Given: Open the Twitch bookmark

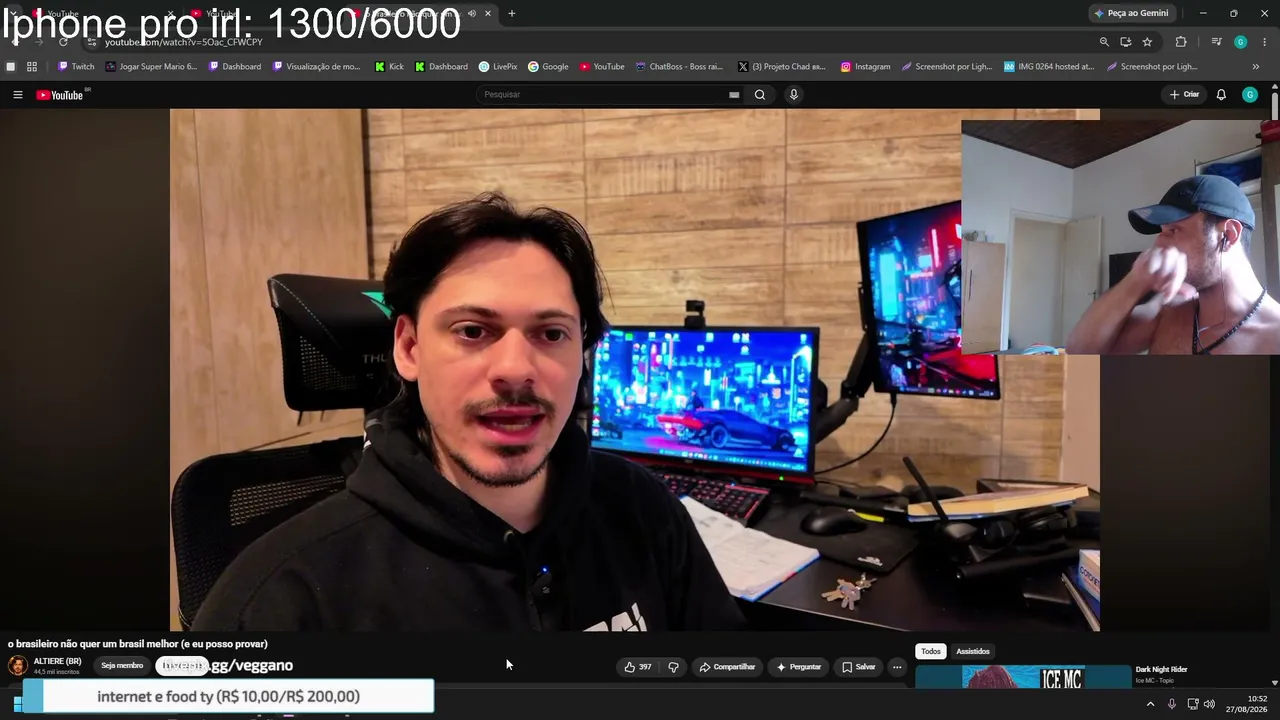Looking at the screenshot, I should click(x=76, y=67).
